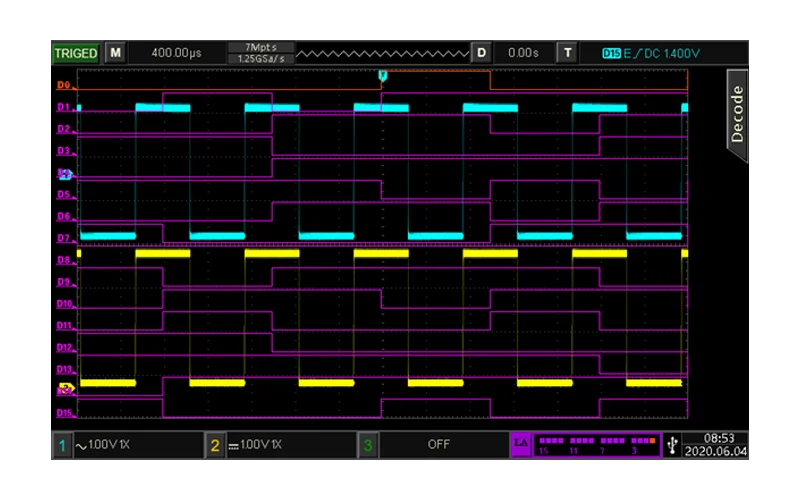Viewport: 800px width, 500px height.
Task: Click the USB connection status icon
Action: point(672,444)
